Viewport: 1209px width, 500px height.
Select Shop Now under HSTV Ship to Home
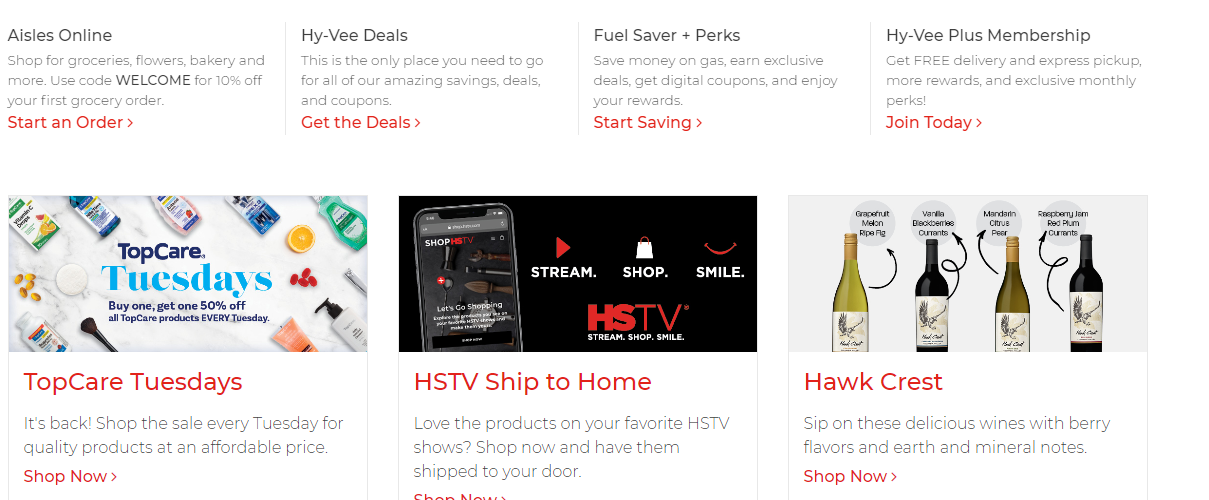[x=460, y=496]
